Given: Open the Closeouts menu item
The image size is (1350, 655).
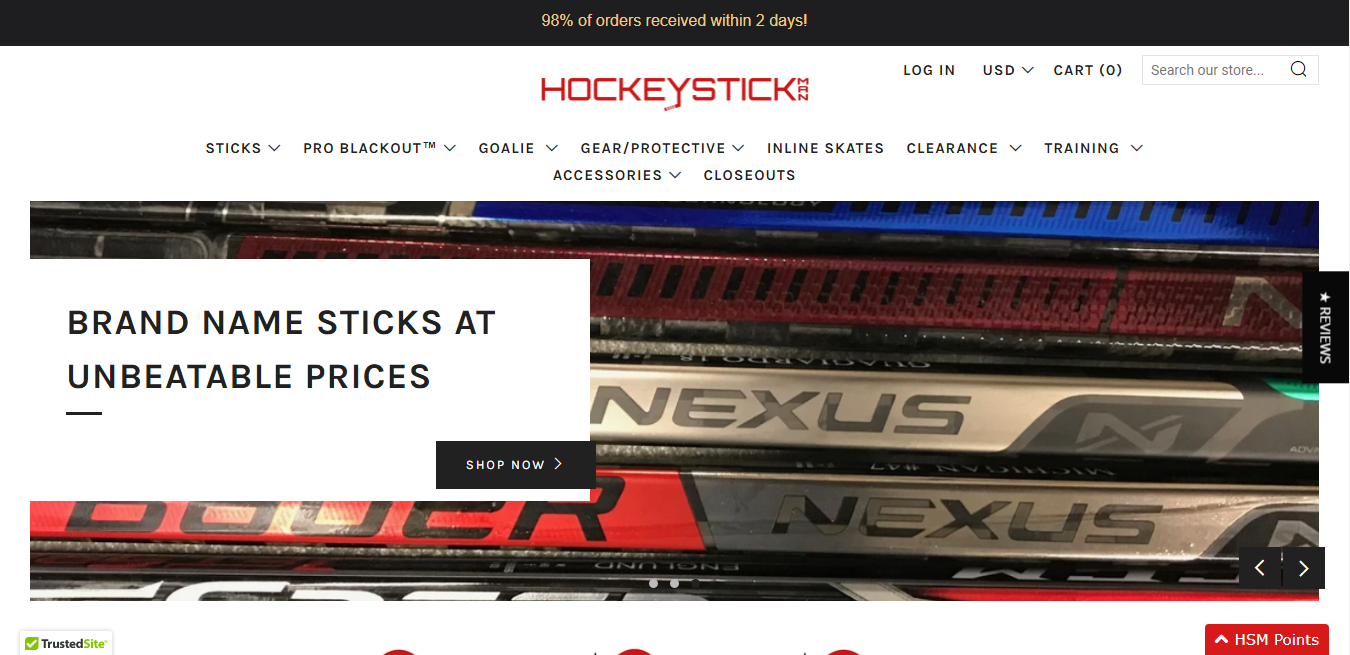Looking at the screenshot, I should pos(749,175).
